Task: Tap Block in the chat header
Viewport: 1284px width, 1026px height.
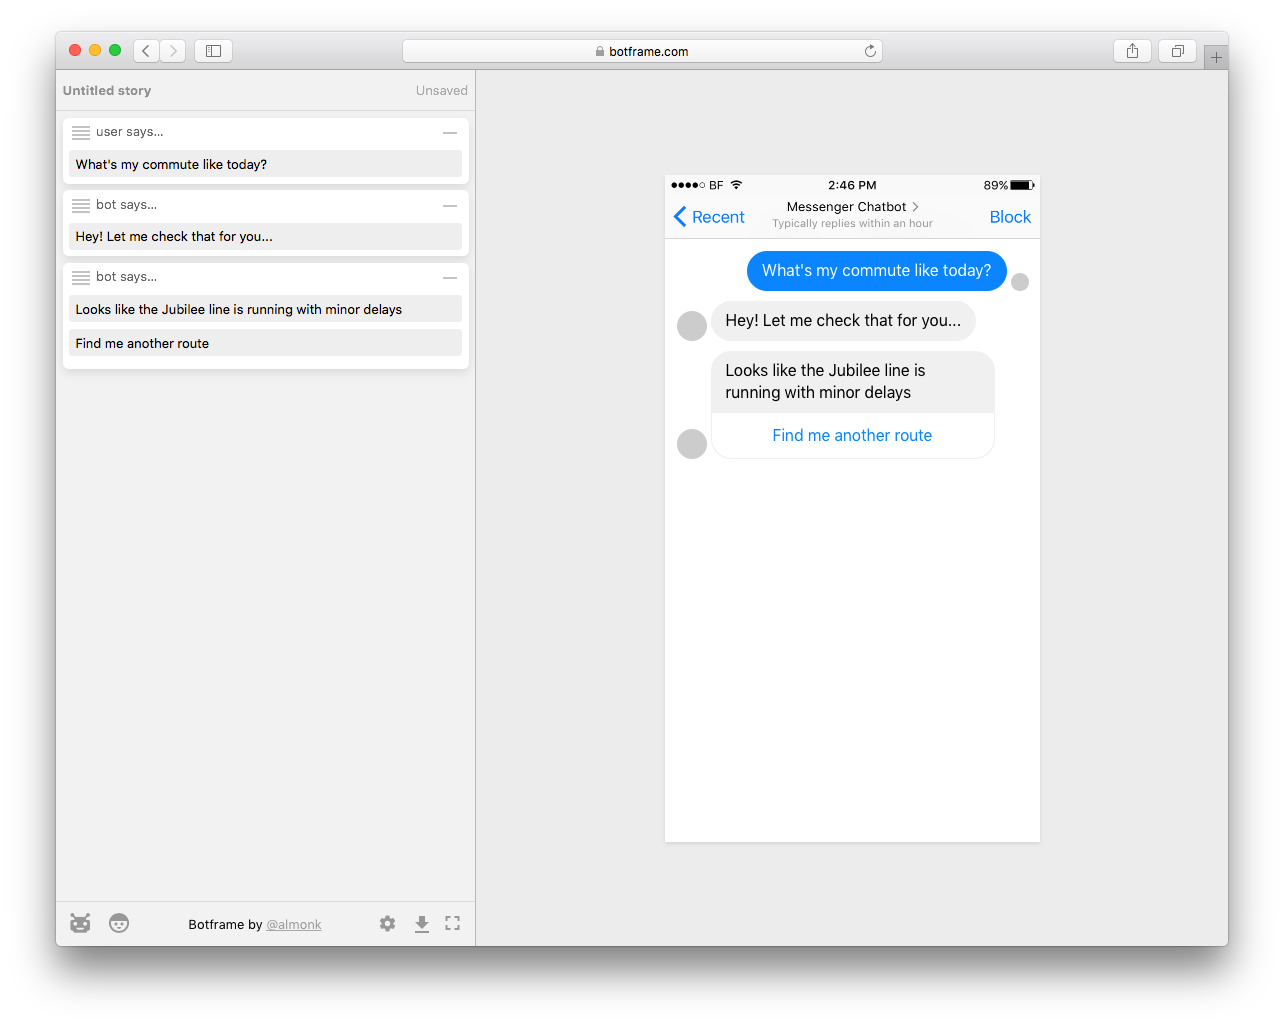Action: tap(1010, 217)
